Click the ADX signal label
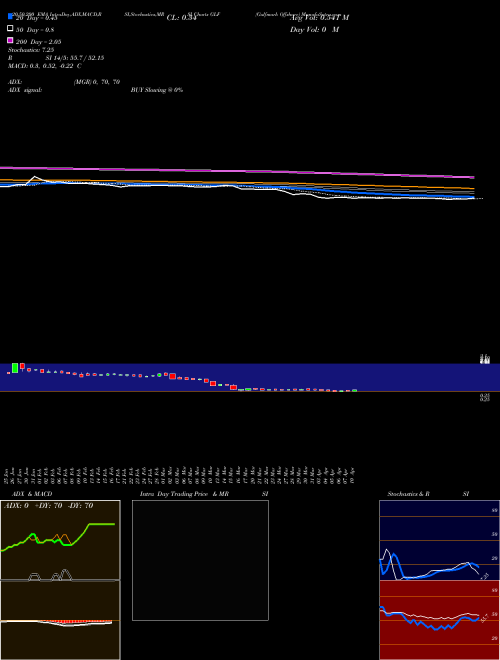The height and width of the screenshot is (660, 500). click(25, 90)
